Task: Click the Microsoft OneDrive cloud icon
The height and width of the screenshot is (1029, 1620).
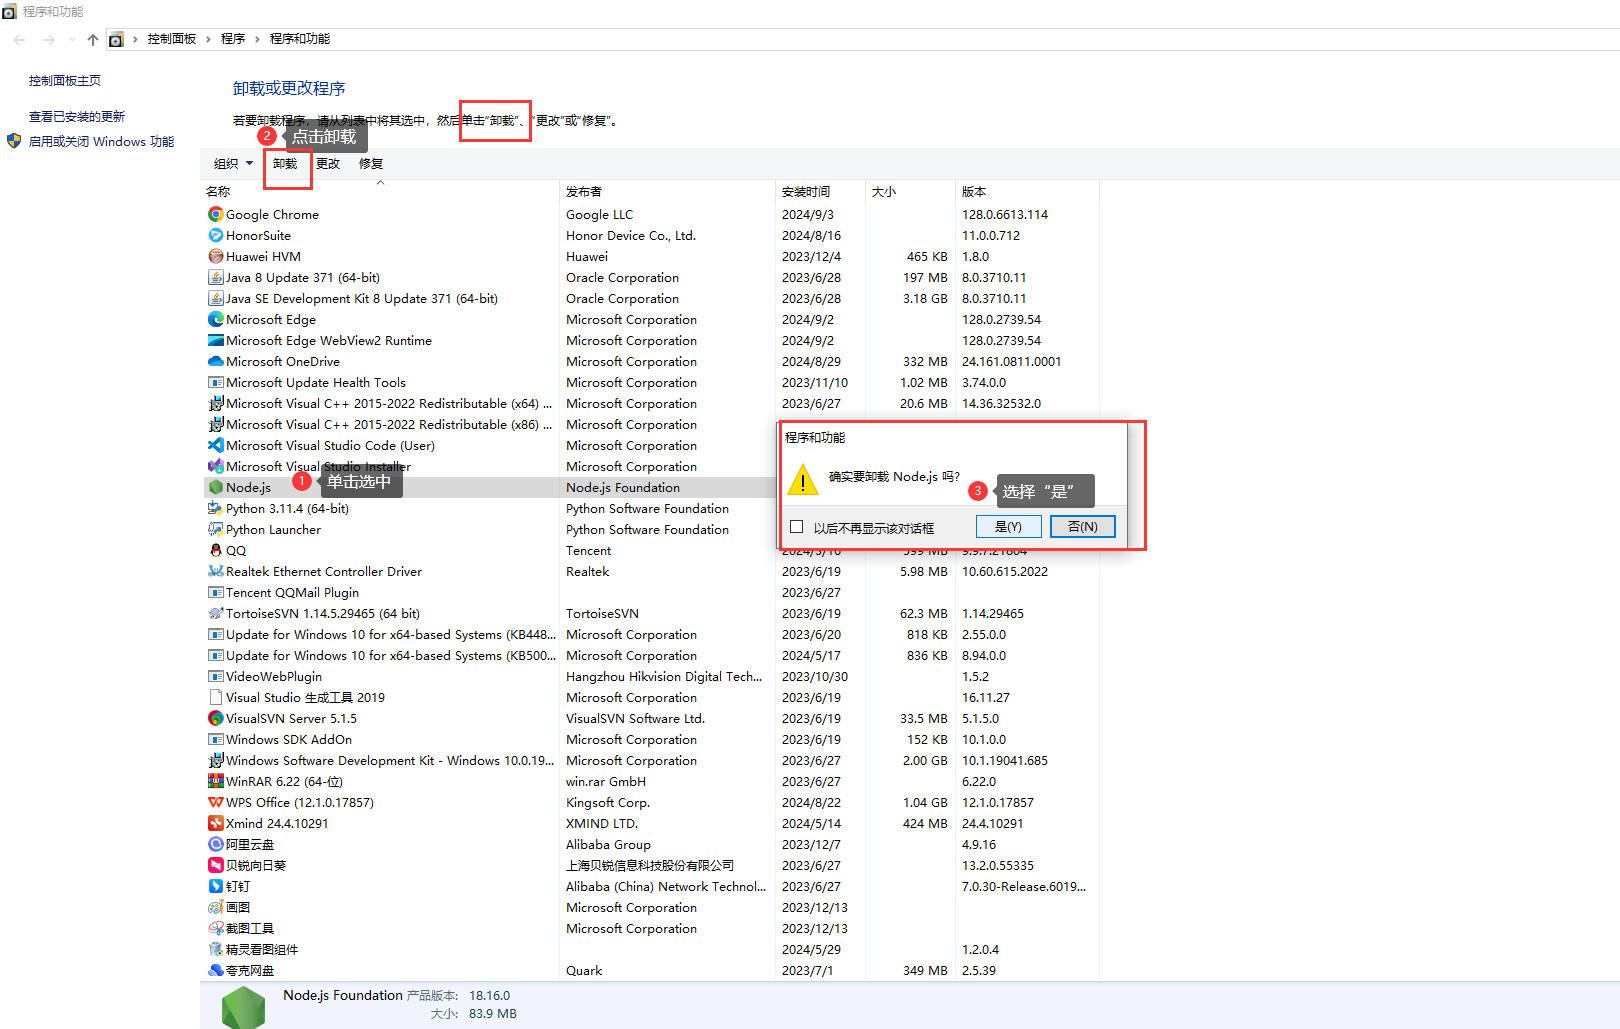Action: [215, 361]
